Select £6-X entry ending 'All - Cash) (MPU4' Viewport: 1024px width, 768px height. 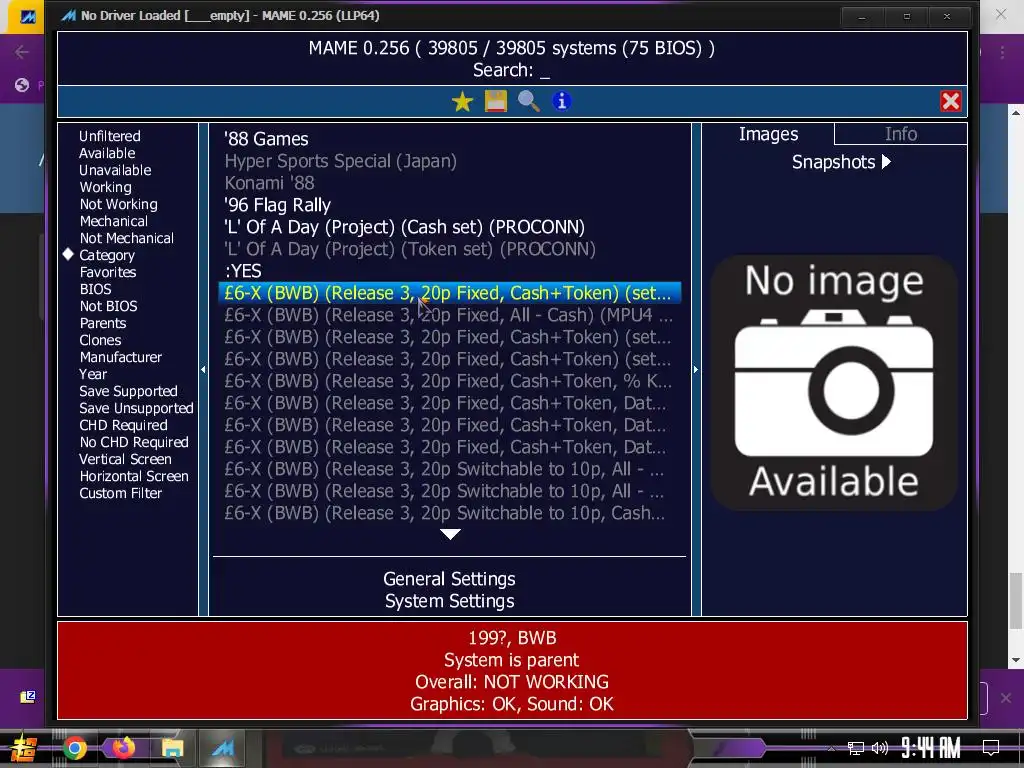(x=448, y=315)
